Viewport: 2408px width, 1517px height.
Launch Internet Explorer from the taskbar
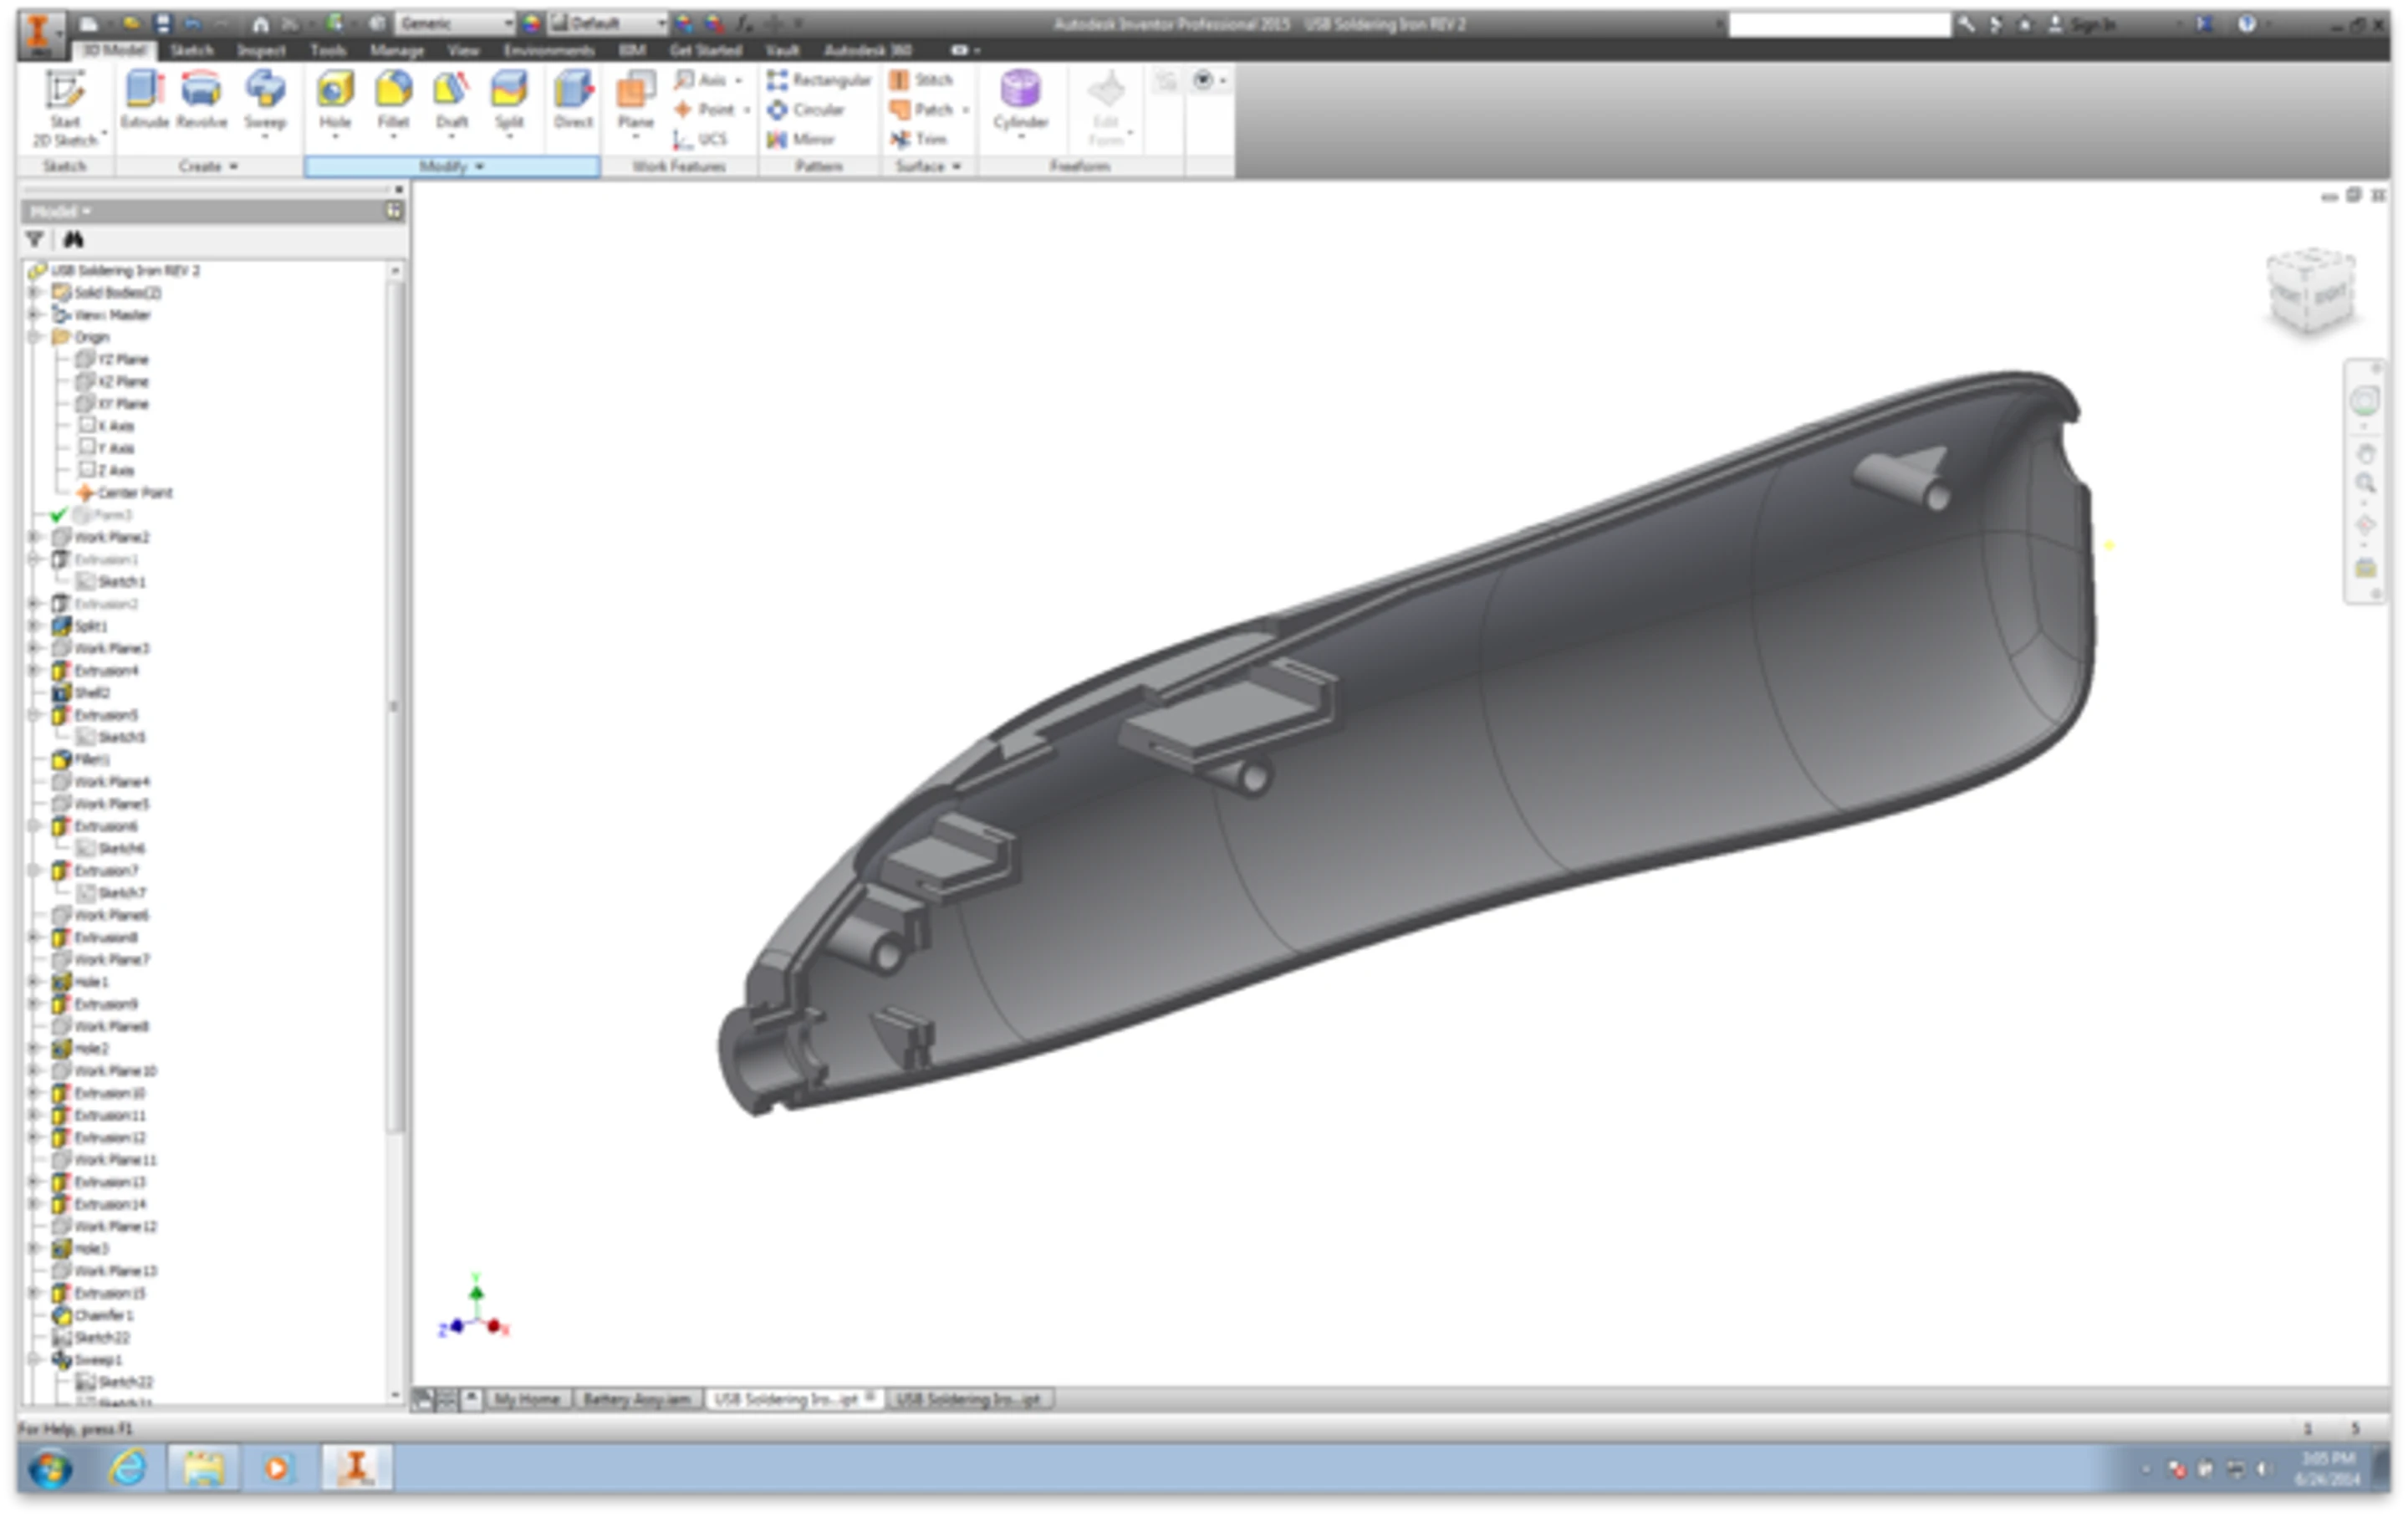128,1469
